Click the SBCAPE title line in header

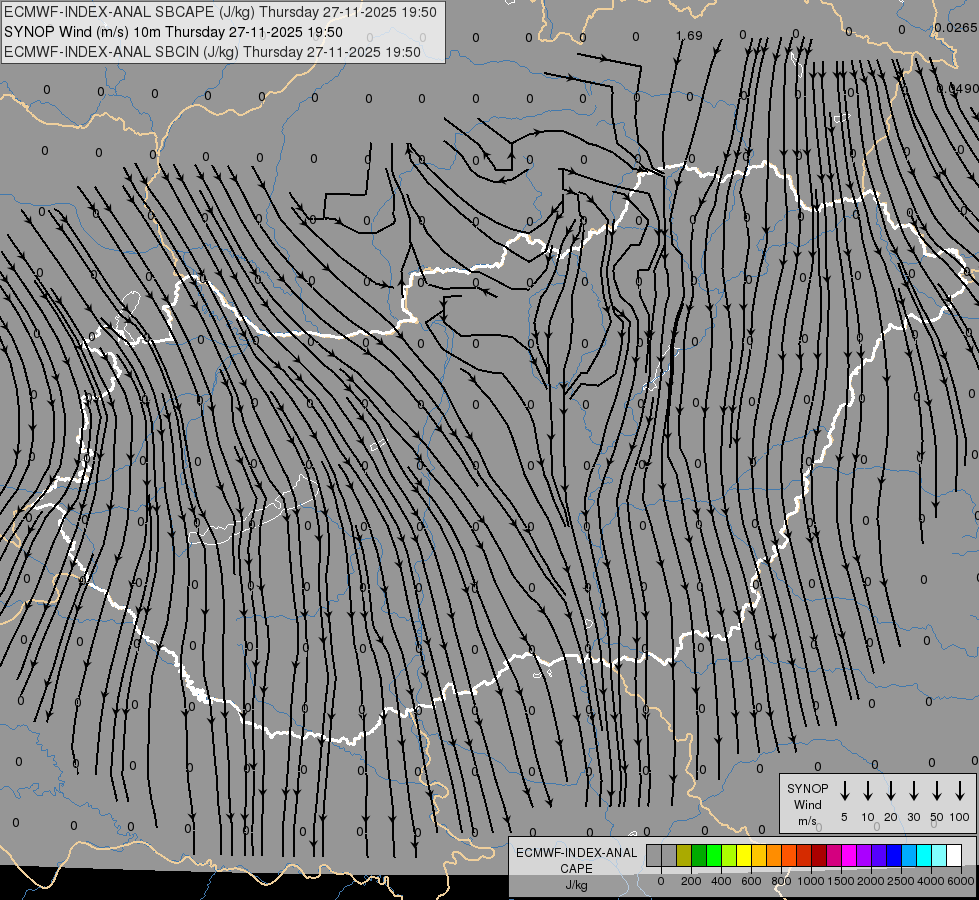click(220, 12)
